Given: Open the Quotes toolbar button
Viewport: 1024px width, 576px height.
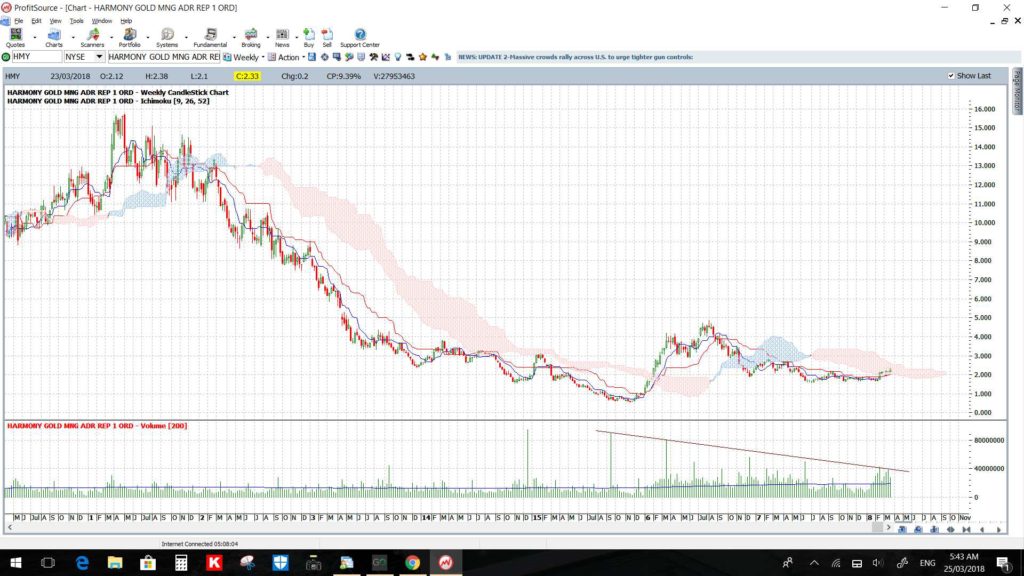Looking at the screenshot, I should pyautogui.click(x=15, y=38).
